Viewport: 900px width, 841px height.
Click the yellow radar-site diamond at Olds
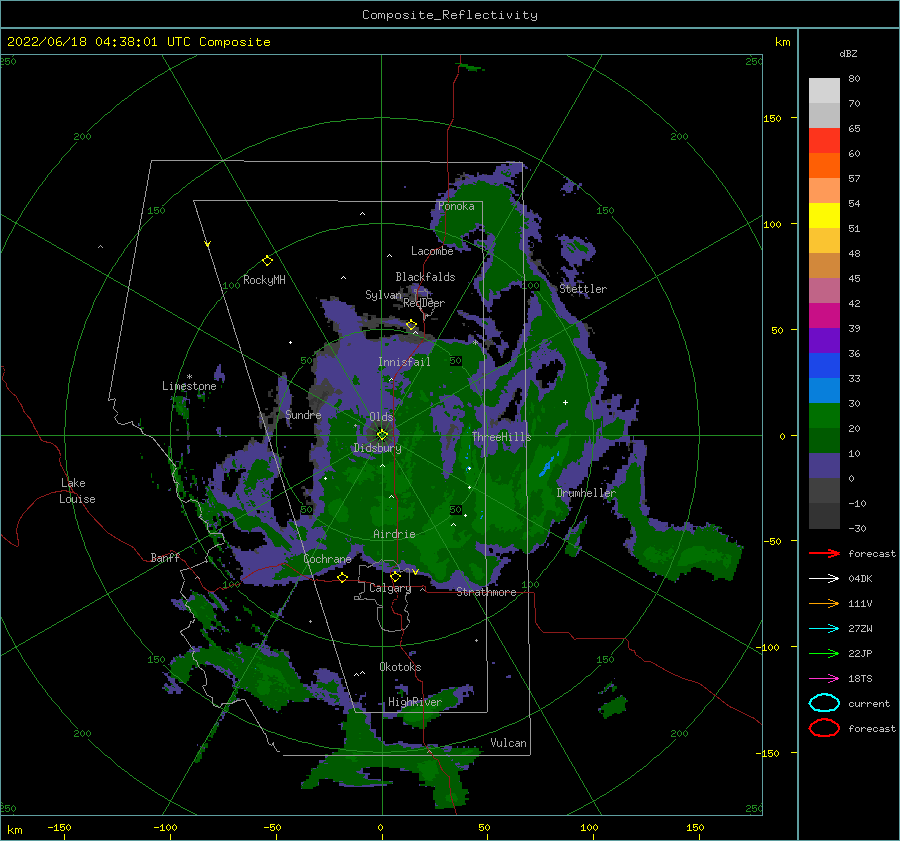tap(382, 435)
